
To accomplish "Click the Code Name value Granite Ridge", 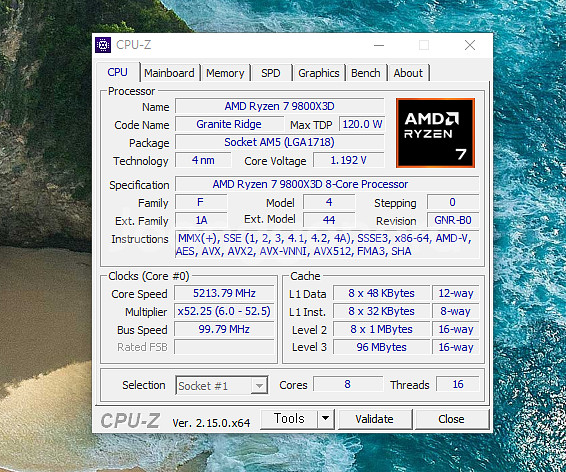I will point(229,124).
